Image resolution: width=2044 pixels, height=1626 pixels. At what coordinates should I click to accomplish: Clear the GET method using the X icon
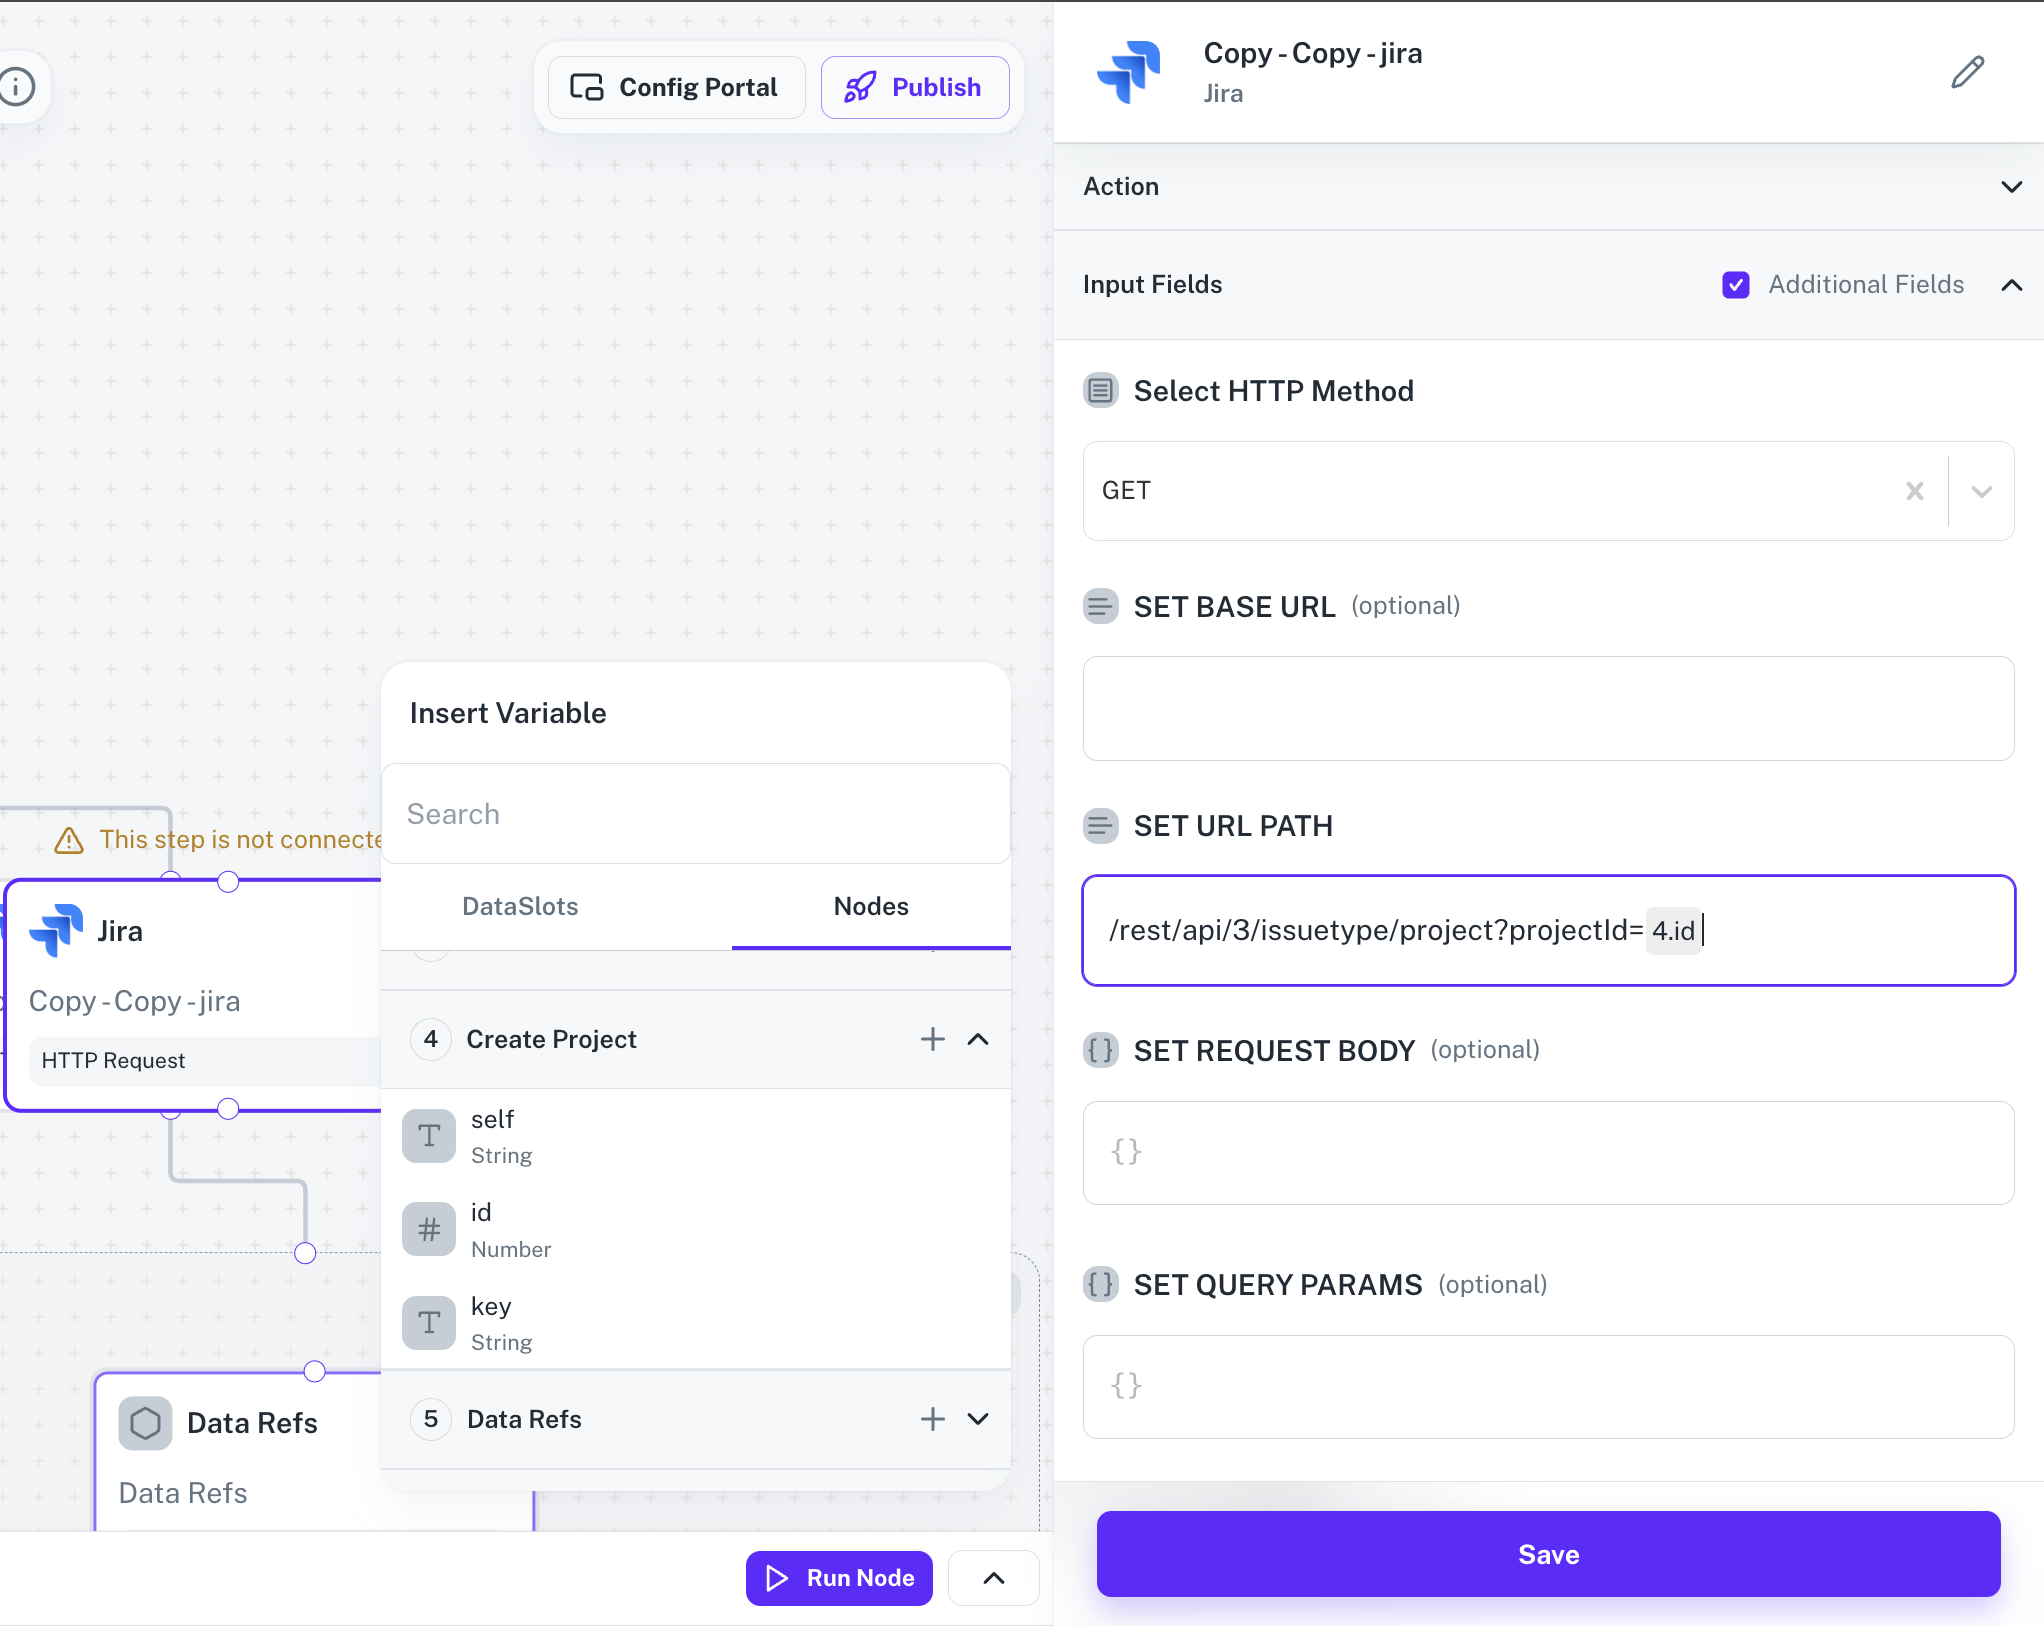pos(1916,490)
